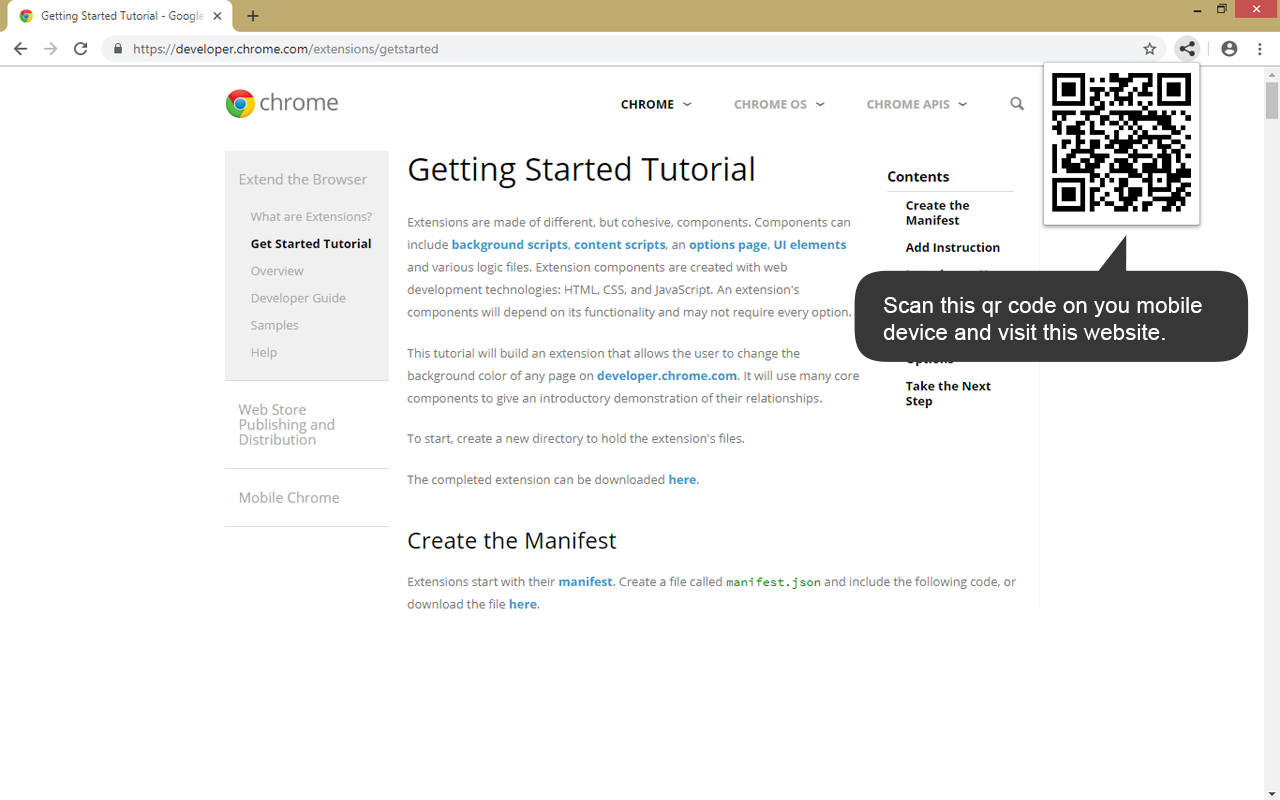Restore down the Chrome window
Image resolution: width=1280 pixels, height=800 pixels.
[1222, 9]
